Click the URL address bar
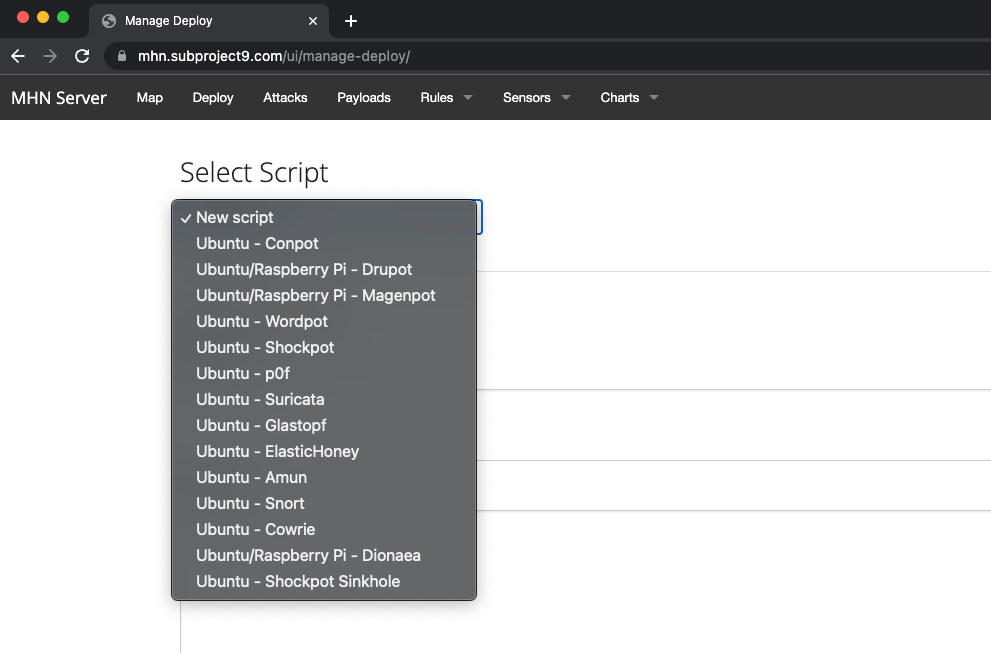The width and height of the screenshot is (991, 653). [x=547, y=56]
